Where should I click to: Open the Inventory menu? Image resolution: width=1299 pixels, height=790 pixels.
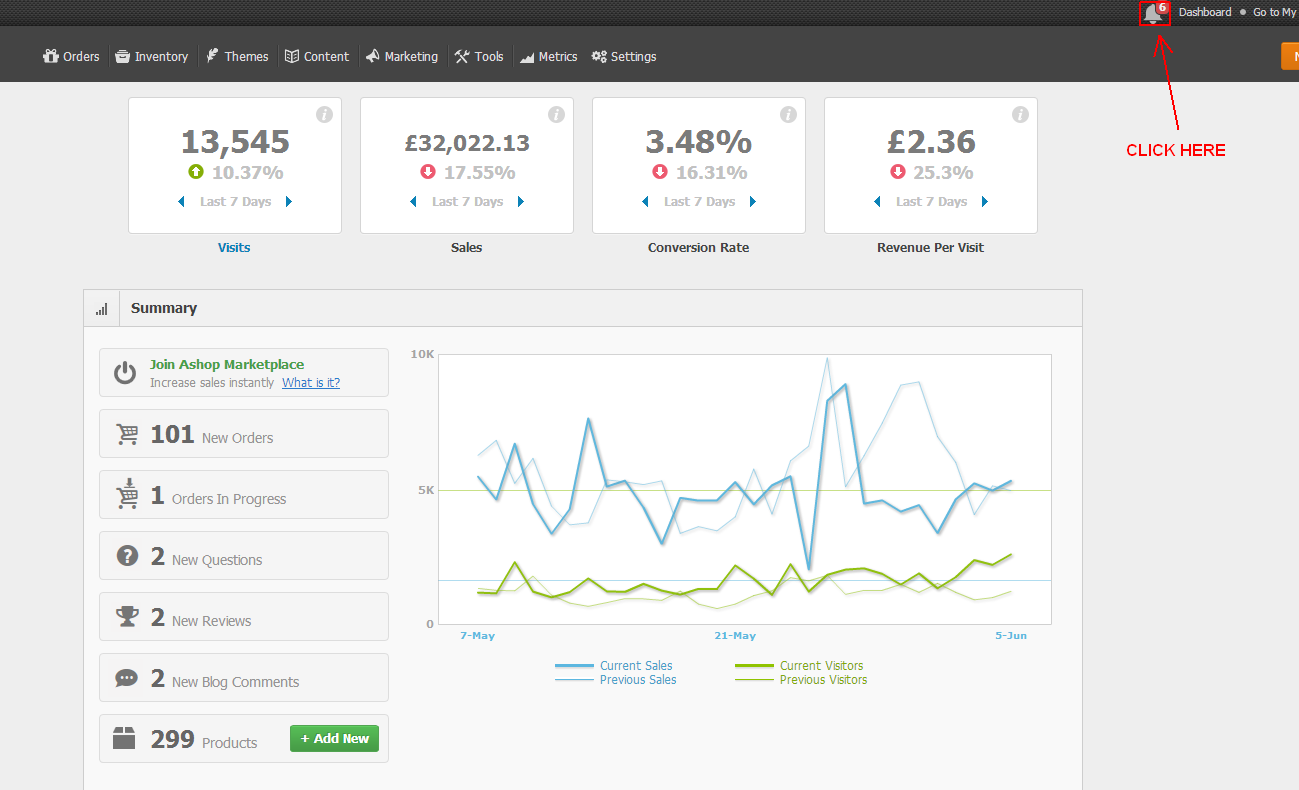tap(151, 56)
